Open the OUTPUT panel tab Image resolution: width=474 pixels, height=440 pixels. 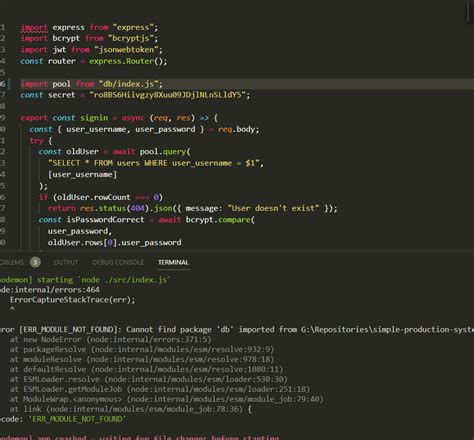coord(66,262)
